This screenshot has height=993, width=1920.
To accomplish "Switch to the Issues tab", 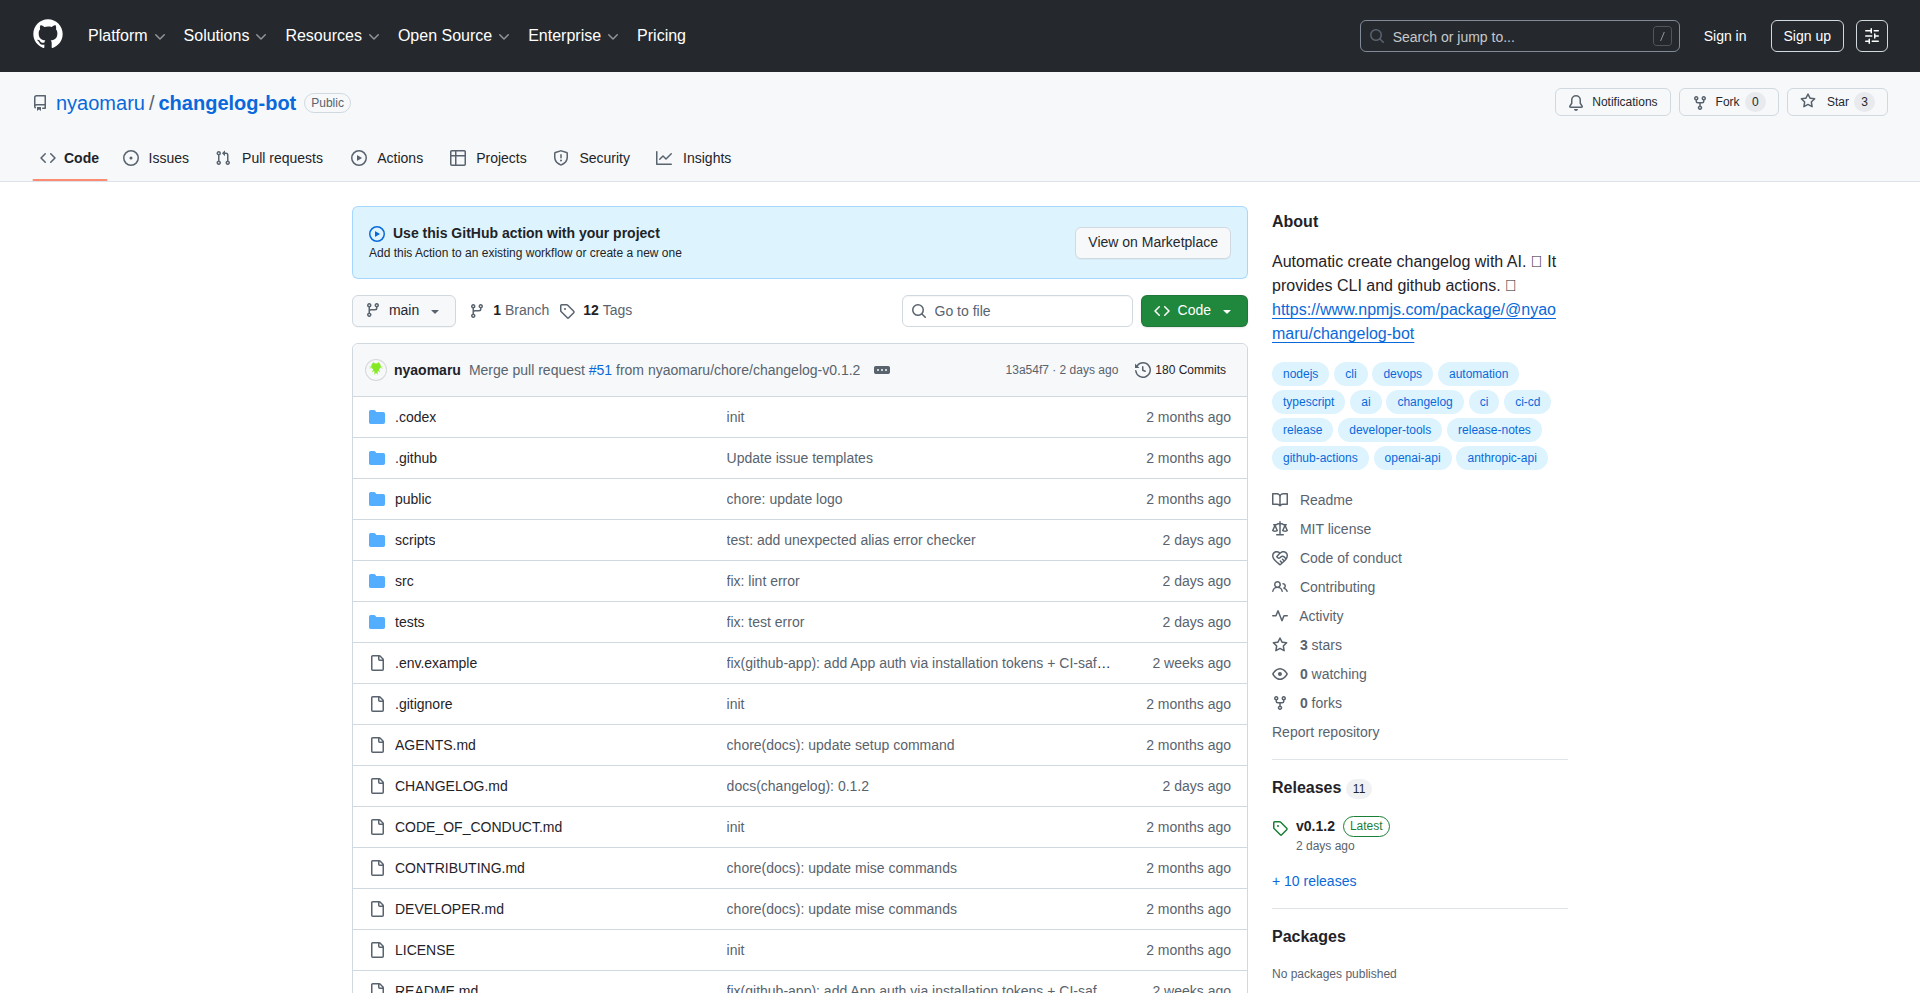I will pyautogui.click(x=156, y=158).
